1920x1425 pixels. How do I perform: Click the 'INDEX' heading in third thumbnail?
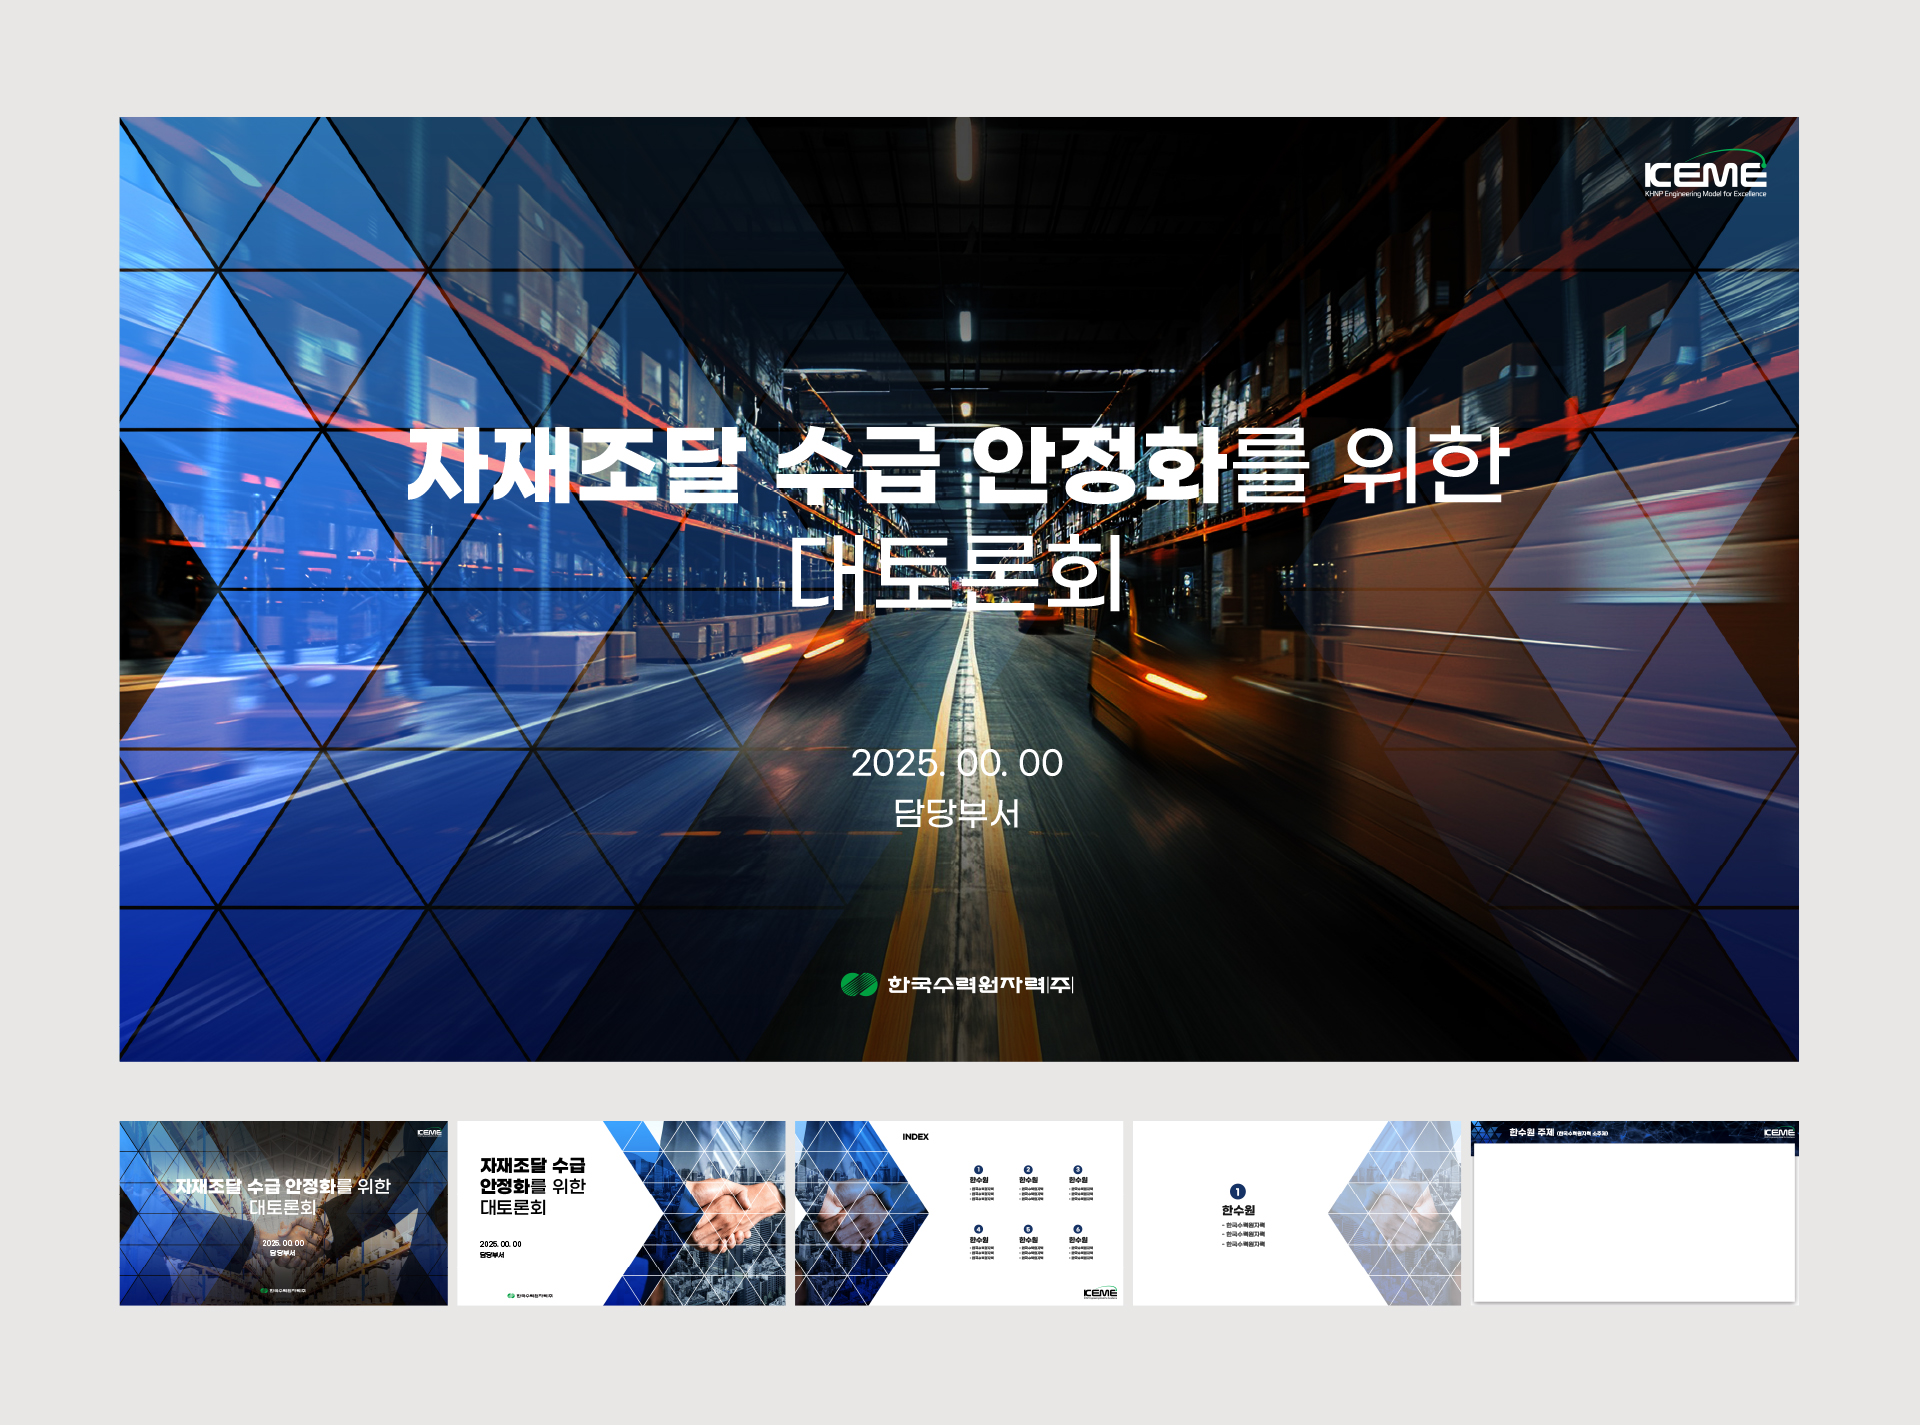[x=915, y=1137]
